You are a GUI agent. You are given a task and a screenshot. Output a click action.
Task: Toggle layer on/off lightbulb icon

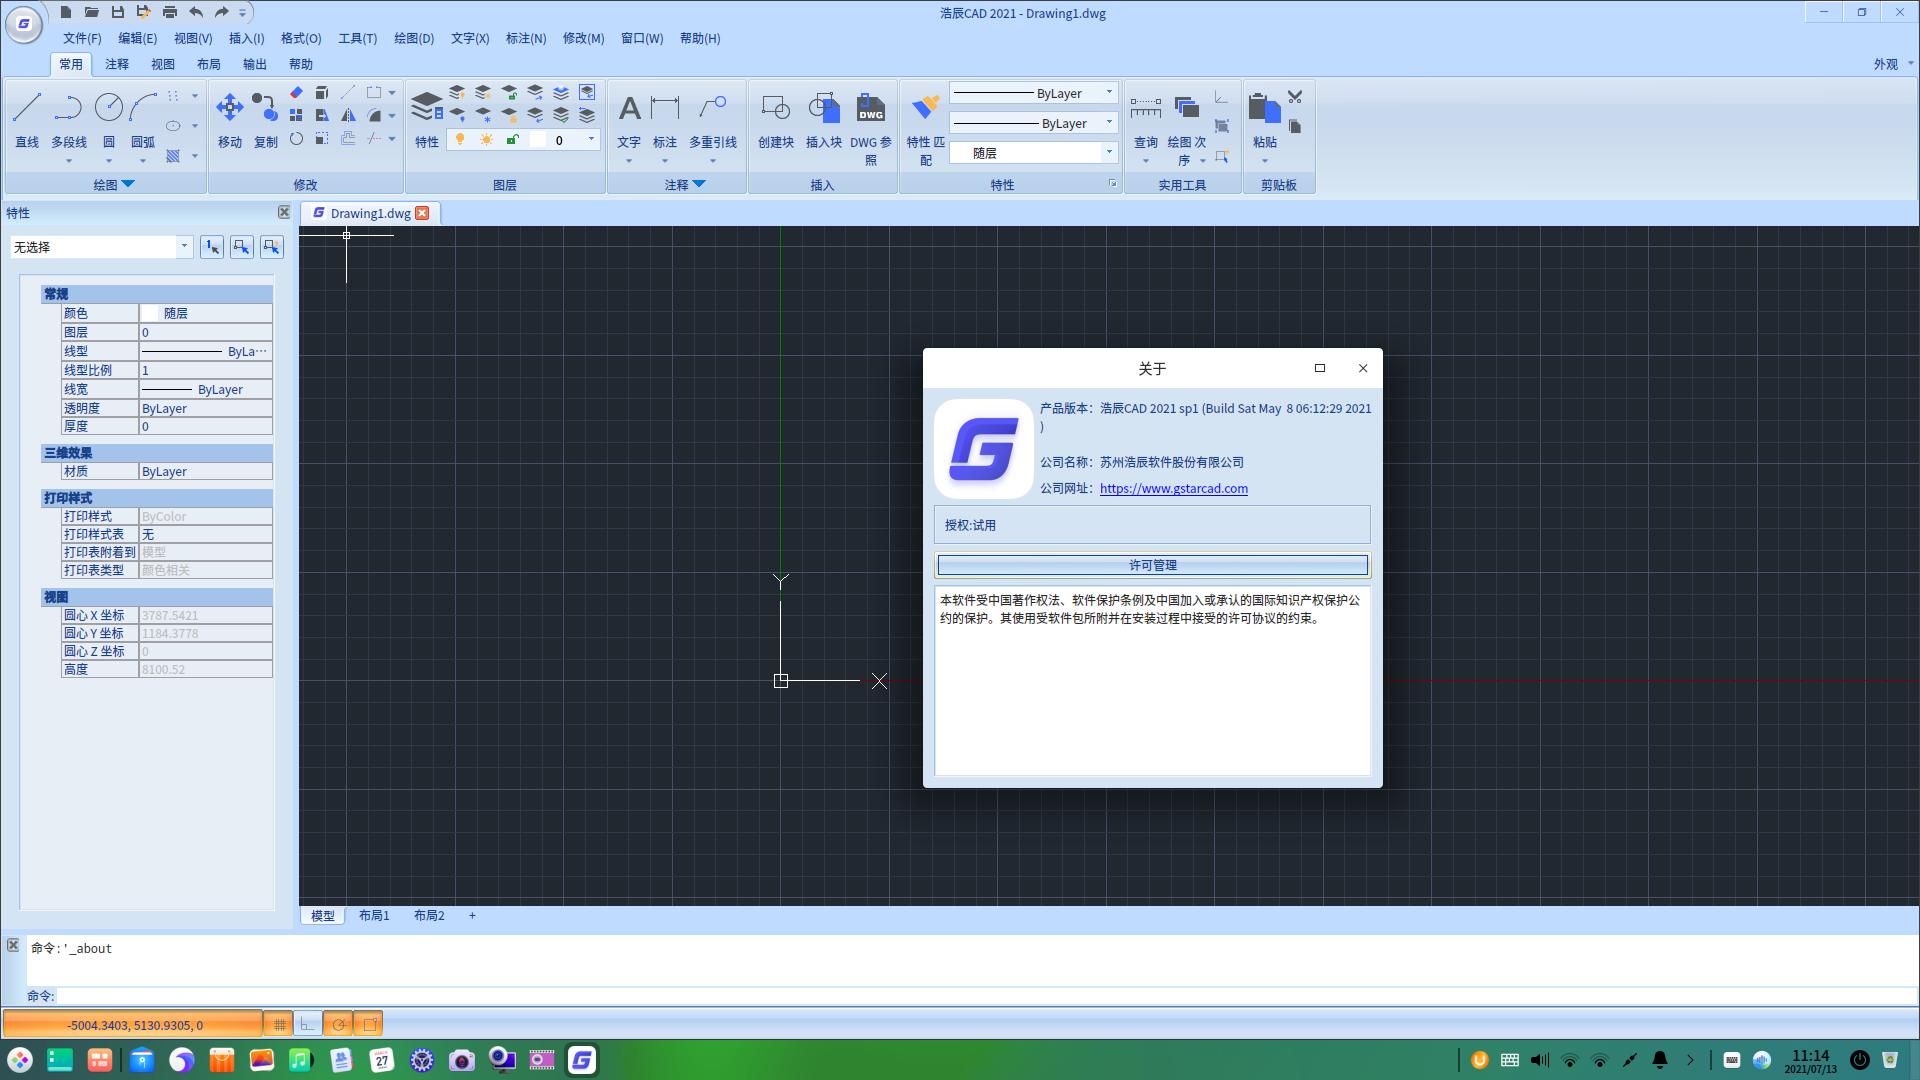tap(460, 140)
